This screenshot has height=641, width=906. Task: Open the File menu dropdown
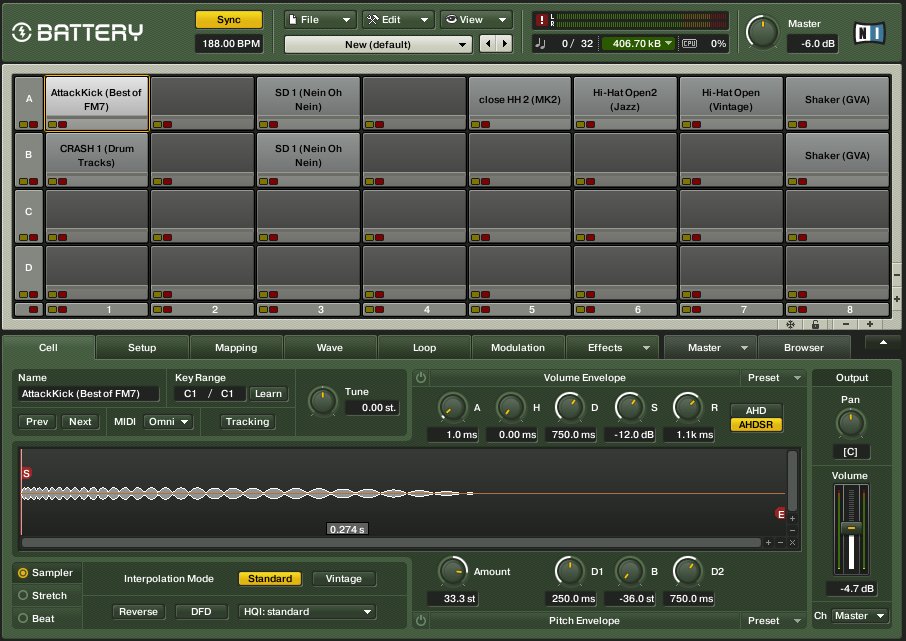[x=320, y=20]
